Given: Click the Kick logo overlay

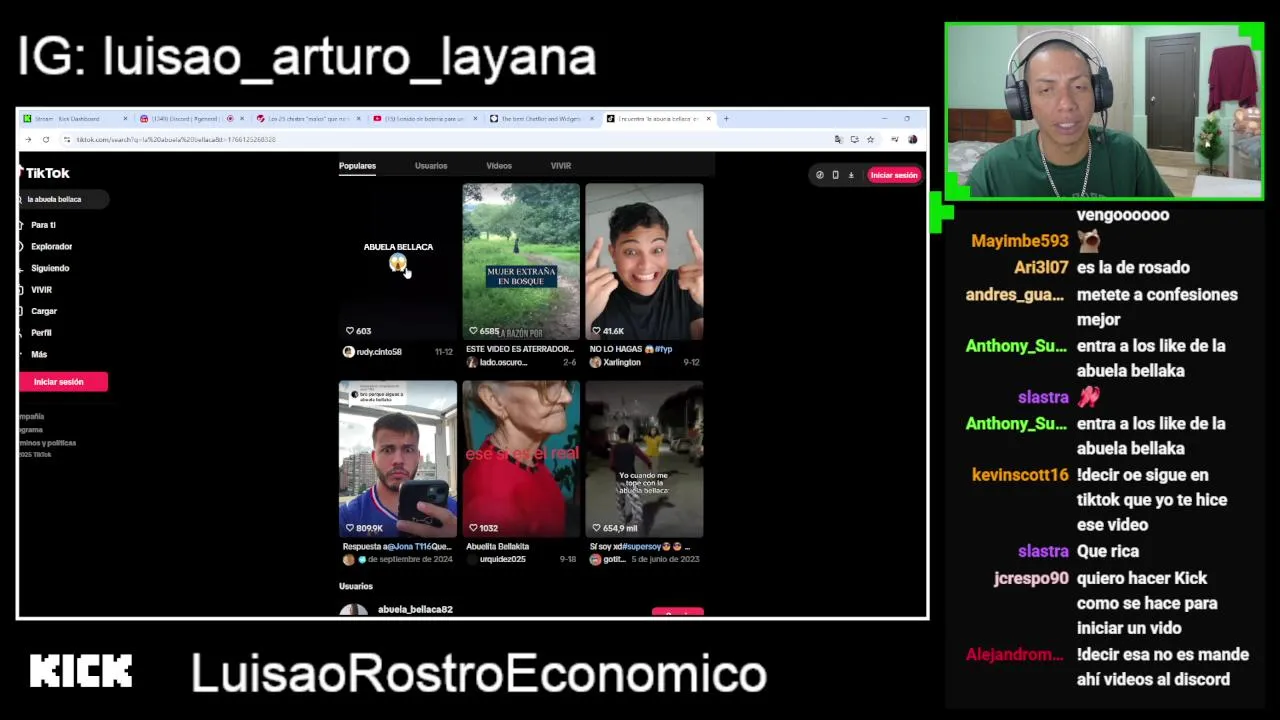Looking at the screenshot, I should pyautogui.click(x=80, y=671).
